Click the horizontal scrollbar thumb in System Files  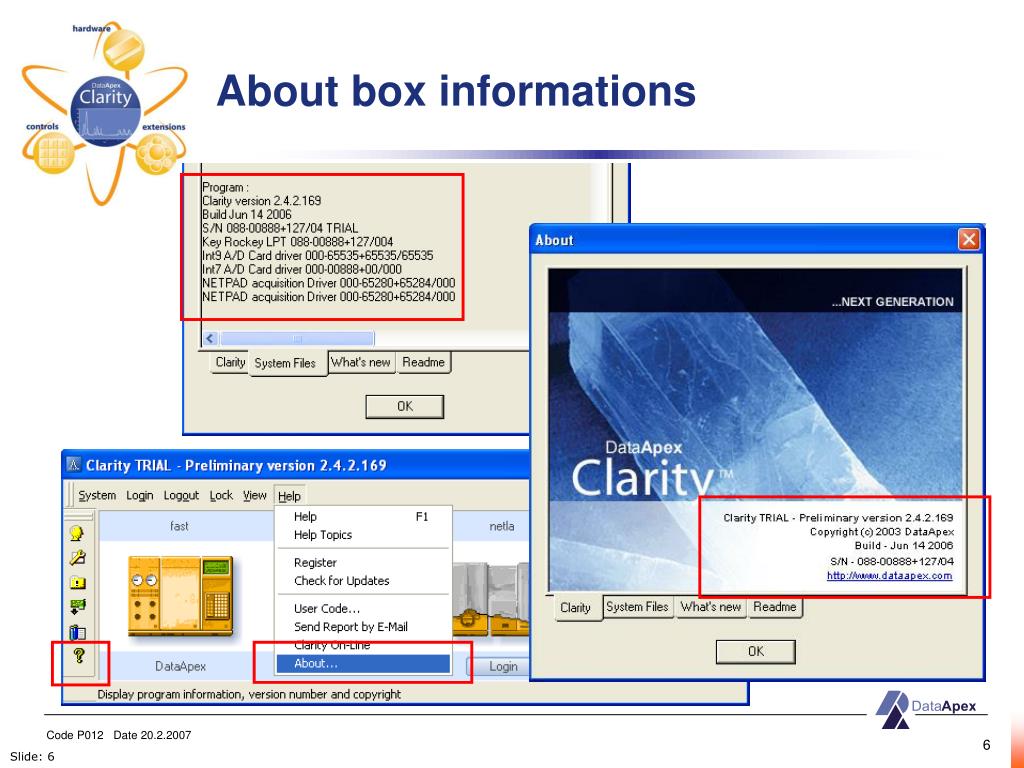point(297,338)
